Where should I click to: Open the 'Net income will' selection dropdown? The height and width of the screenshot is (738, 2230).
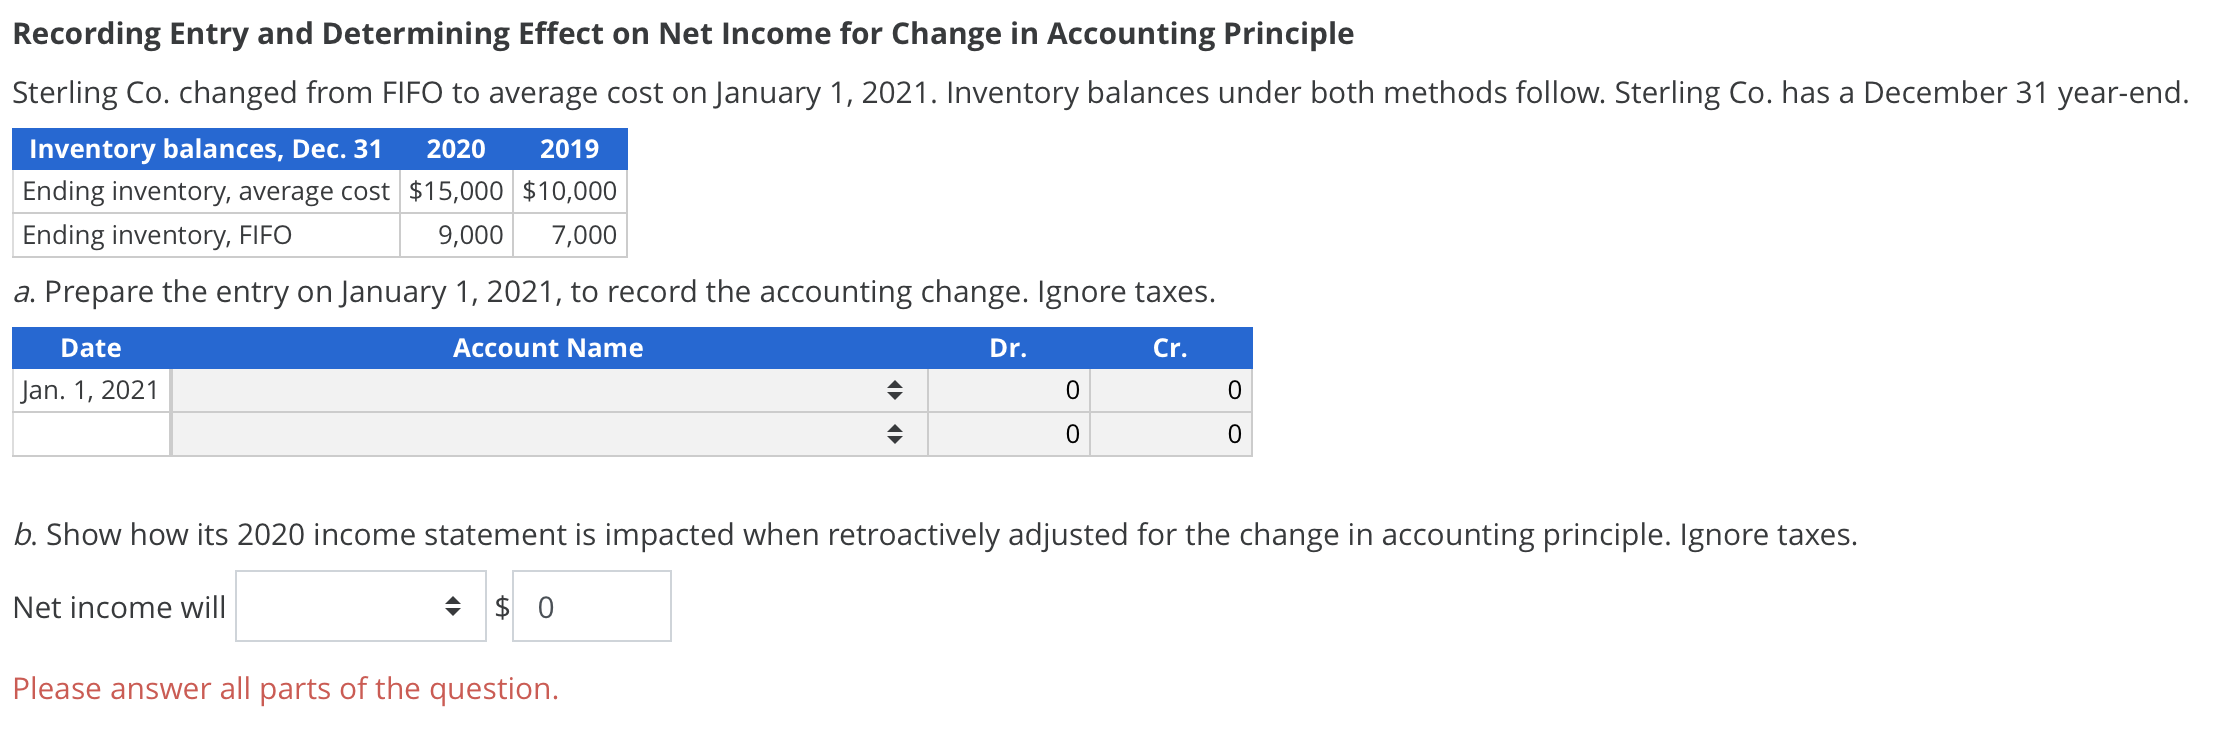[360, 605]
